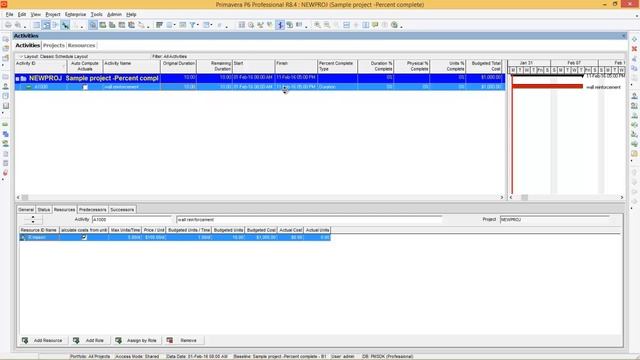Click the up arrow of the activity stepper

click(33, 218)
